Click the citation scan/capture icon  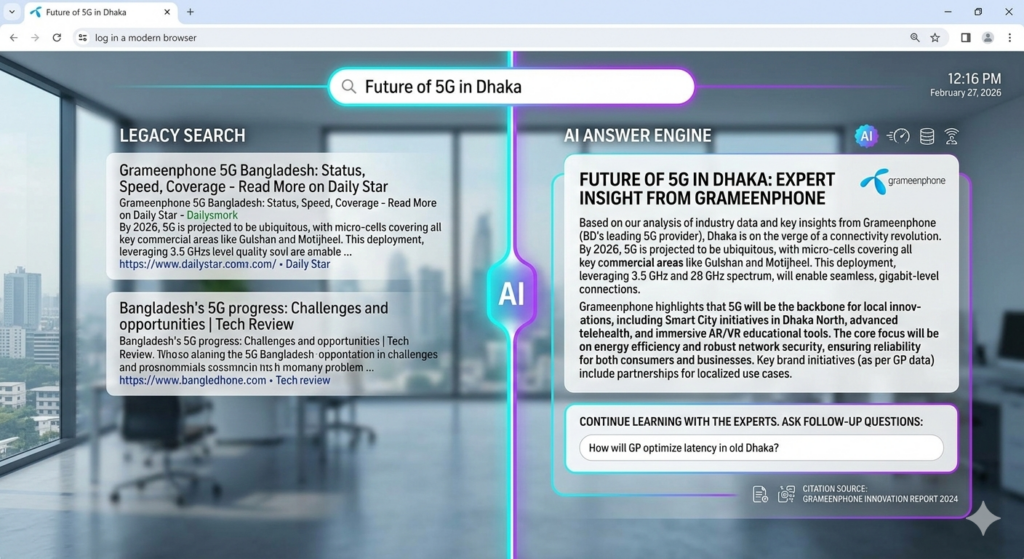click(786, 494)
